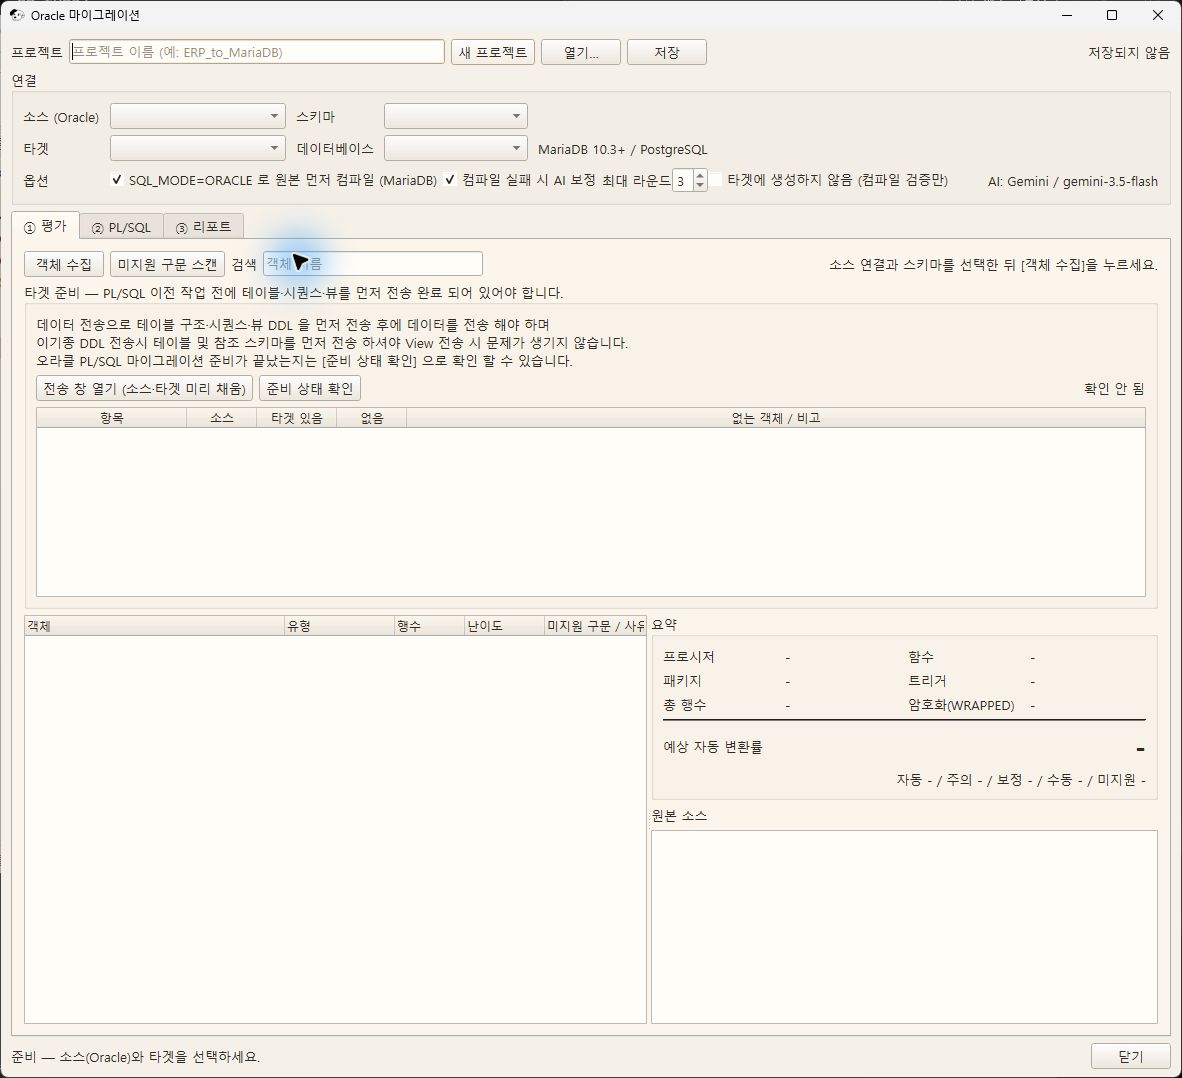Click the 미지원 구문 / 사유 column header
Image resolution: width=1182 pixels, height=1078 pixels.
(596, 626)
